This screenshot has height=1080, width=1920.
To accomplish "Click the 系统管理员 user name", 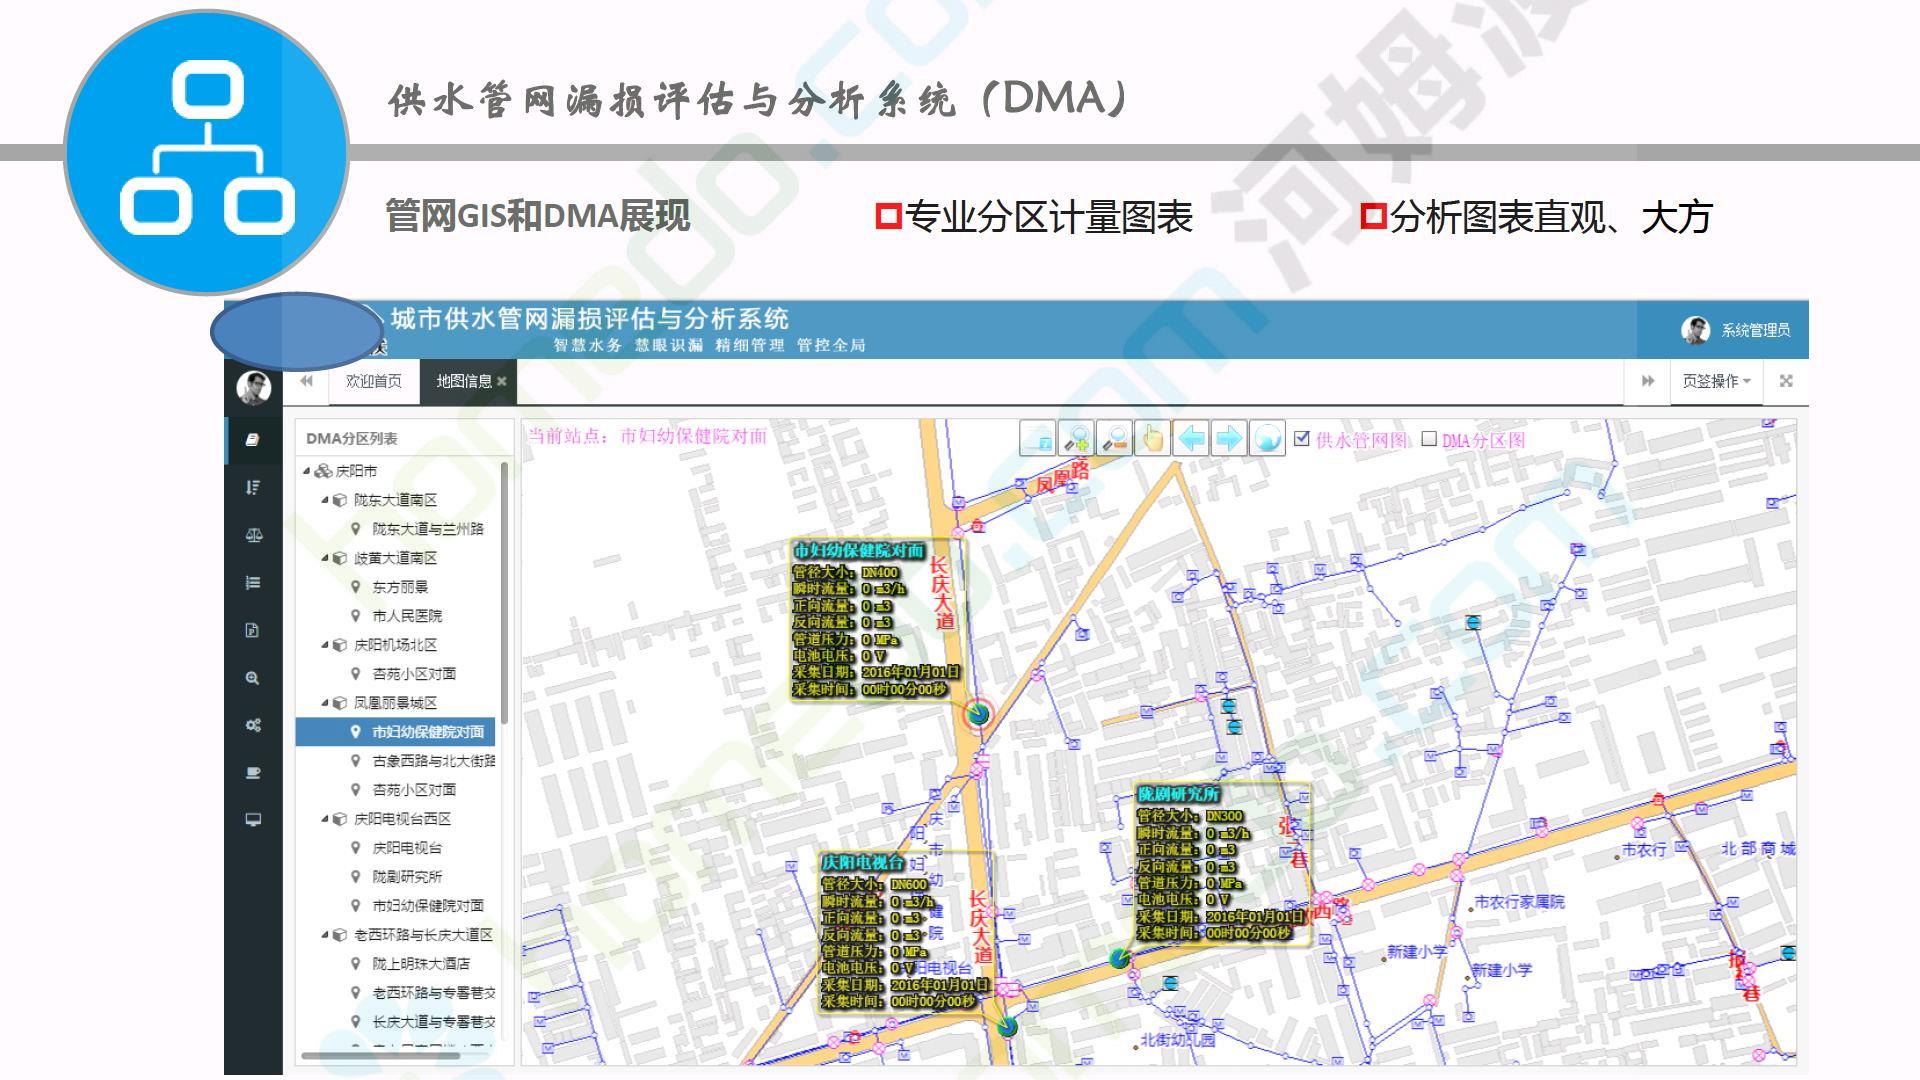I will (x=1755, y=330).
